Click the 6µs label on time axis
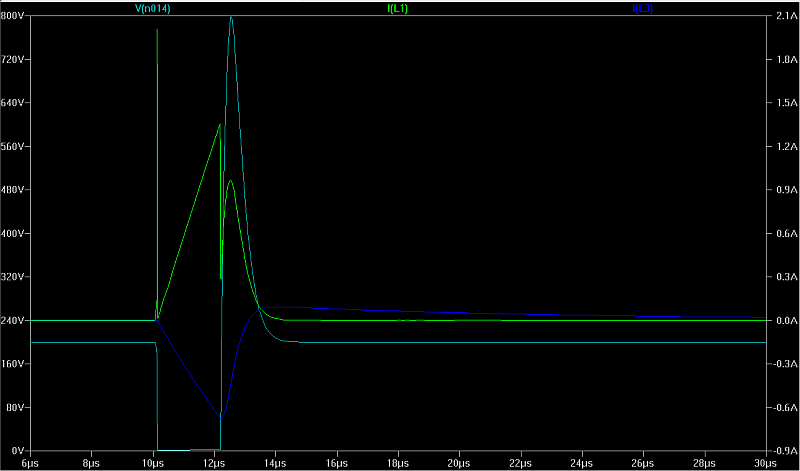 tap(30, 463)
